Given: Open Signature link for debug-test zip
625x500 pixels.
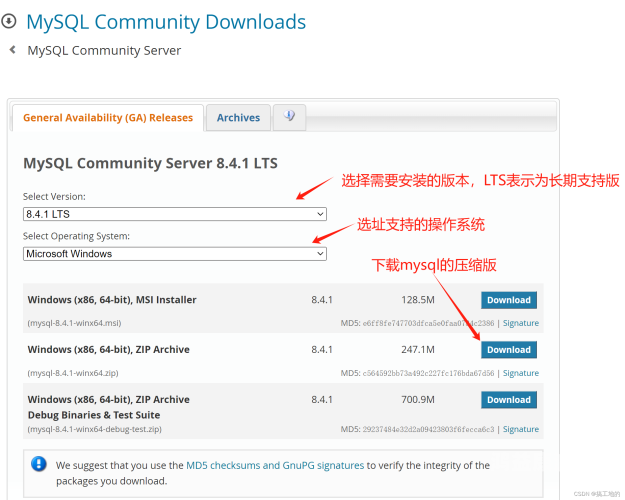Looking at the screenshot, I should (521, 429).
